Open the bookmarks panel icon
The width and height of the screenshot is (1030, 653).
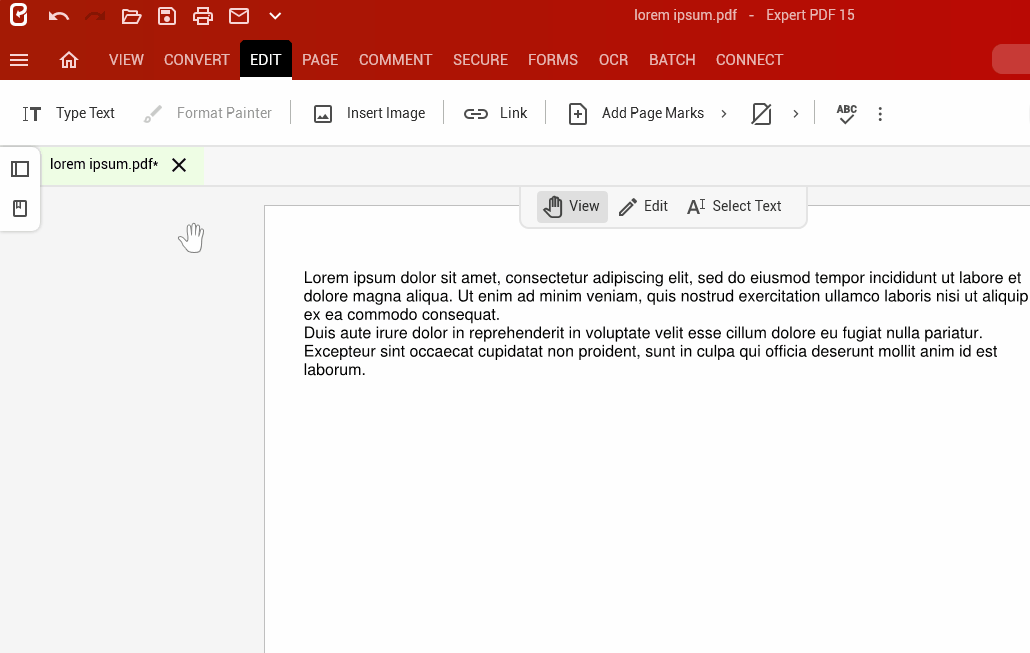click(20, 209)
